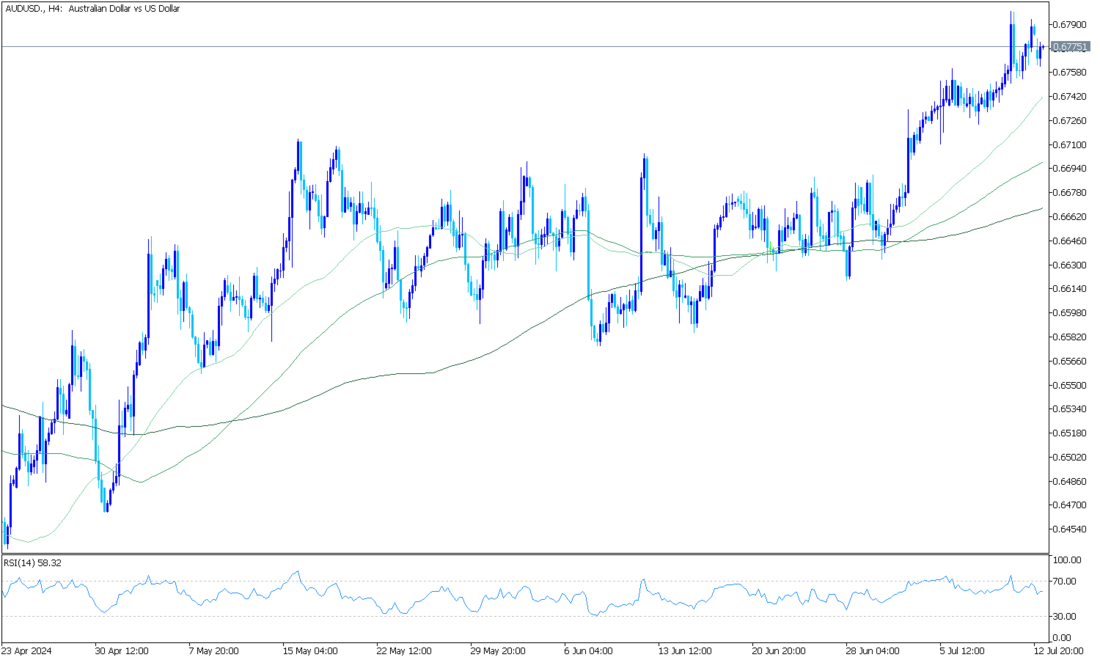Click the 0.67900 price axis label
1100x660 pixels.
click(1070, 25)
